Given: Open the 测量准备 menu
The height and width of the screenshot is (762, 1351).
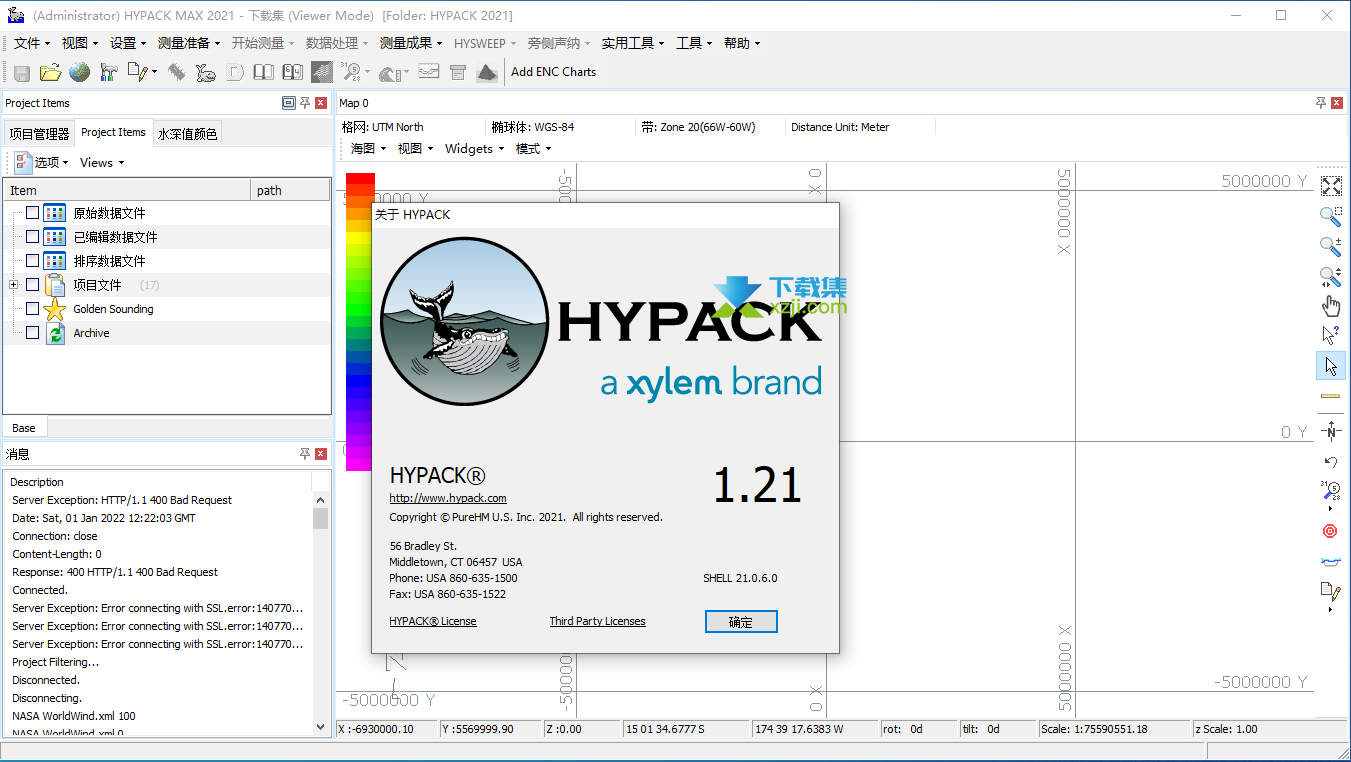Looking at the screenshot, I should [x=189, y=43].
